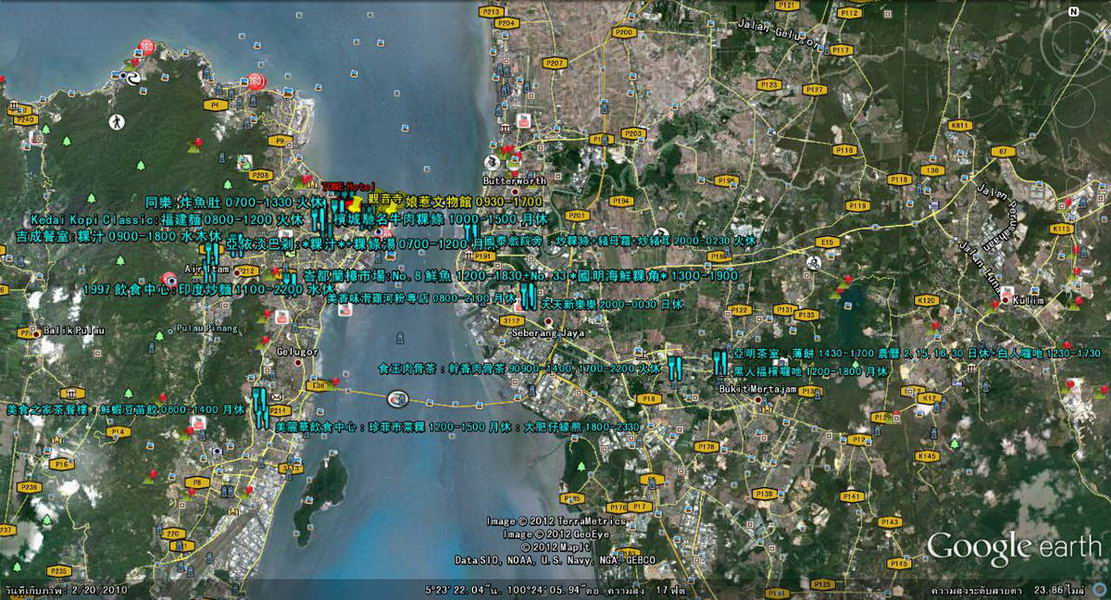Click the P200 road shield

pos(624,33)
